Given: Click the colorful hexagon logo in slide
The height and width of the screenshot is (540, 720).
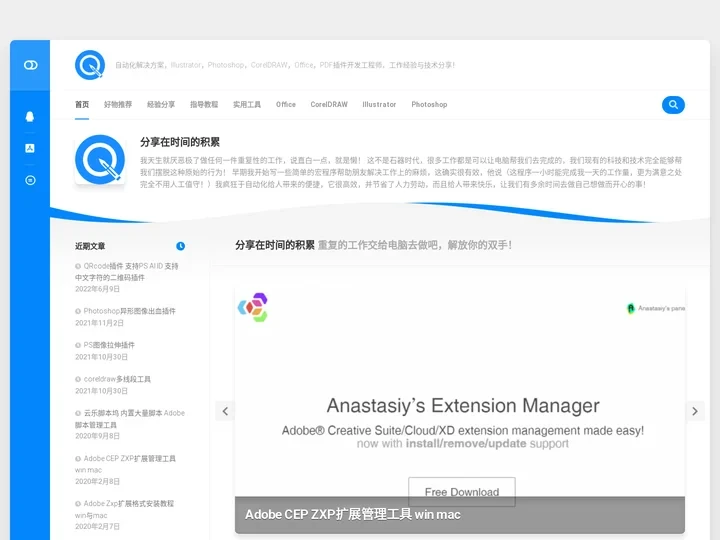Looking at the screenshot, I should click(253, 307).
